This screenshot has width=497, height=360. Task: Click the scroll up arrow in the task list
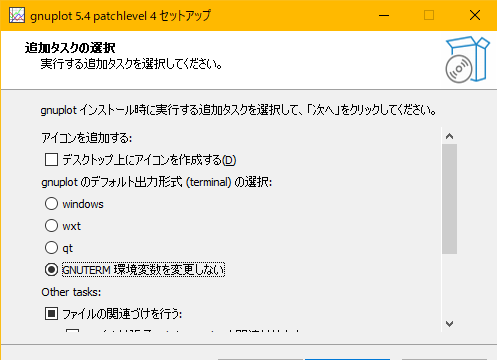pyautogui.click(x=449, y=136)
